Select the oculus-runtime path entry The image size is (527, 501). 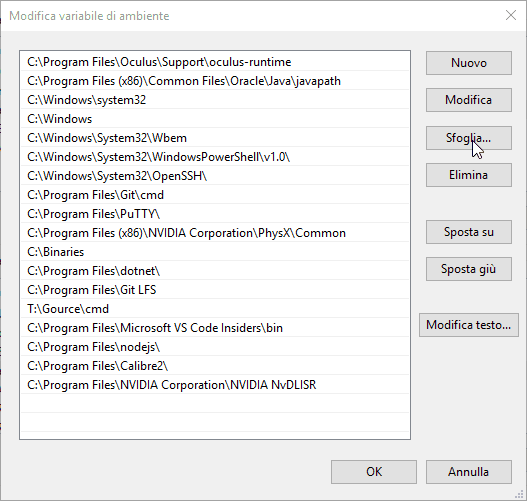coord(215,62)
